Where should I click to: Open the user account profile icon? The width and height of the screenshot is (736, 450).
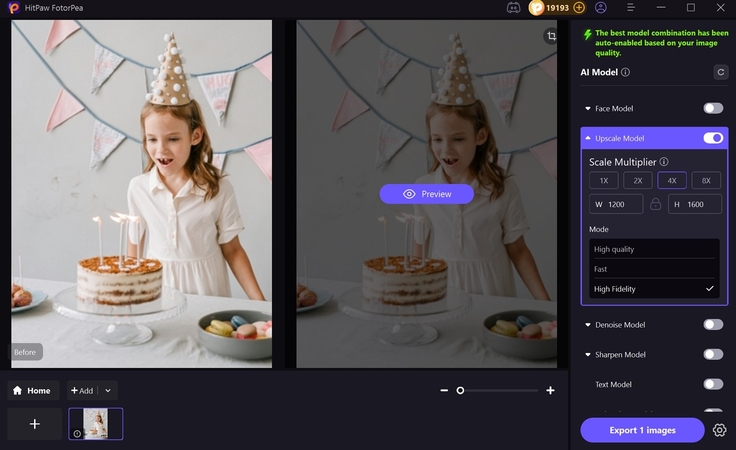[600, 8]
